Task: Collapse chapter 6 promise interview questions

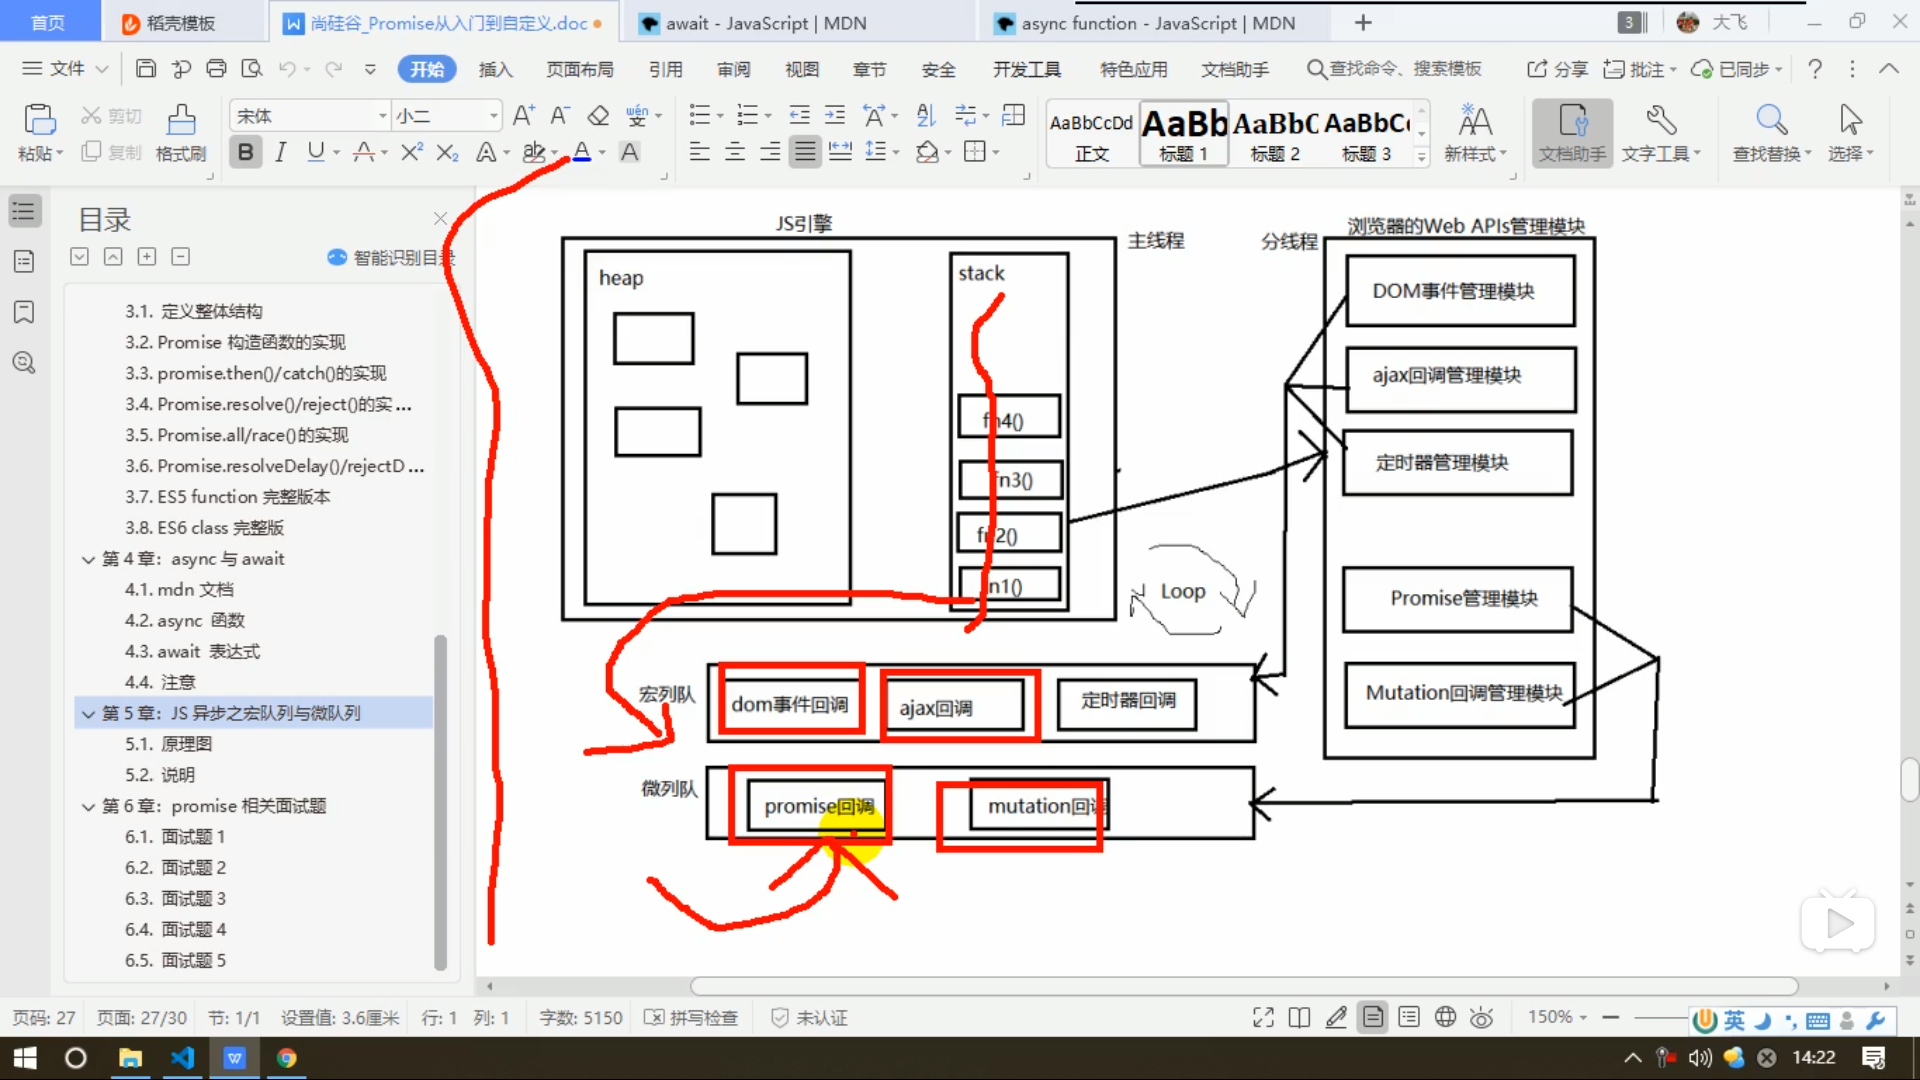Action: coord(88,806)
